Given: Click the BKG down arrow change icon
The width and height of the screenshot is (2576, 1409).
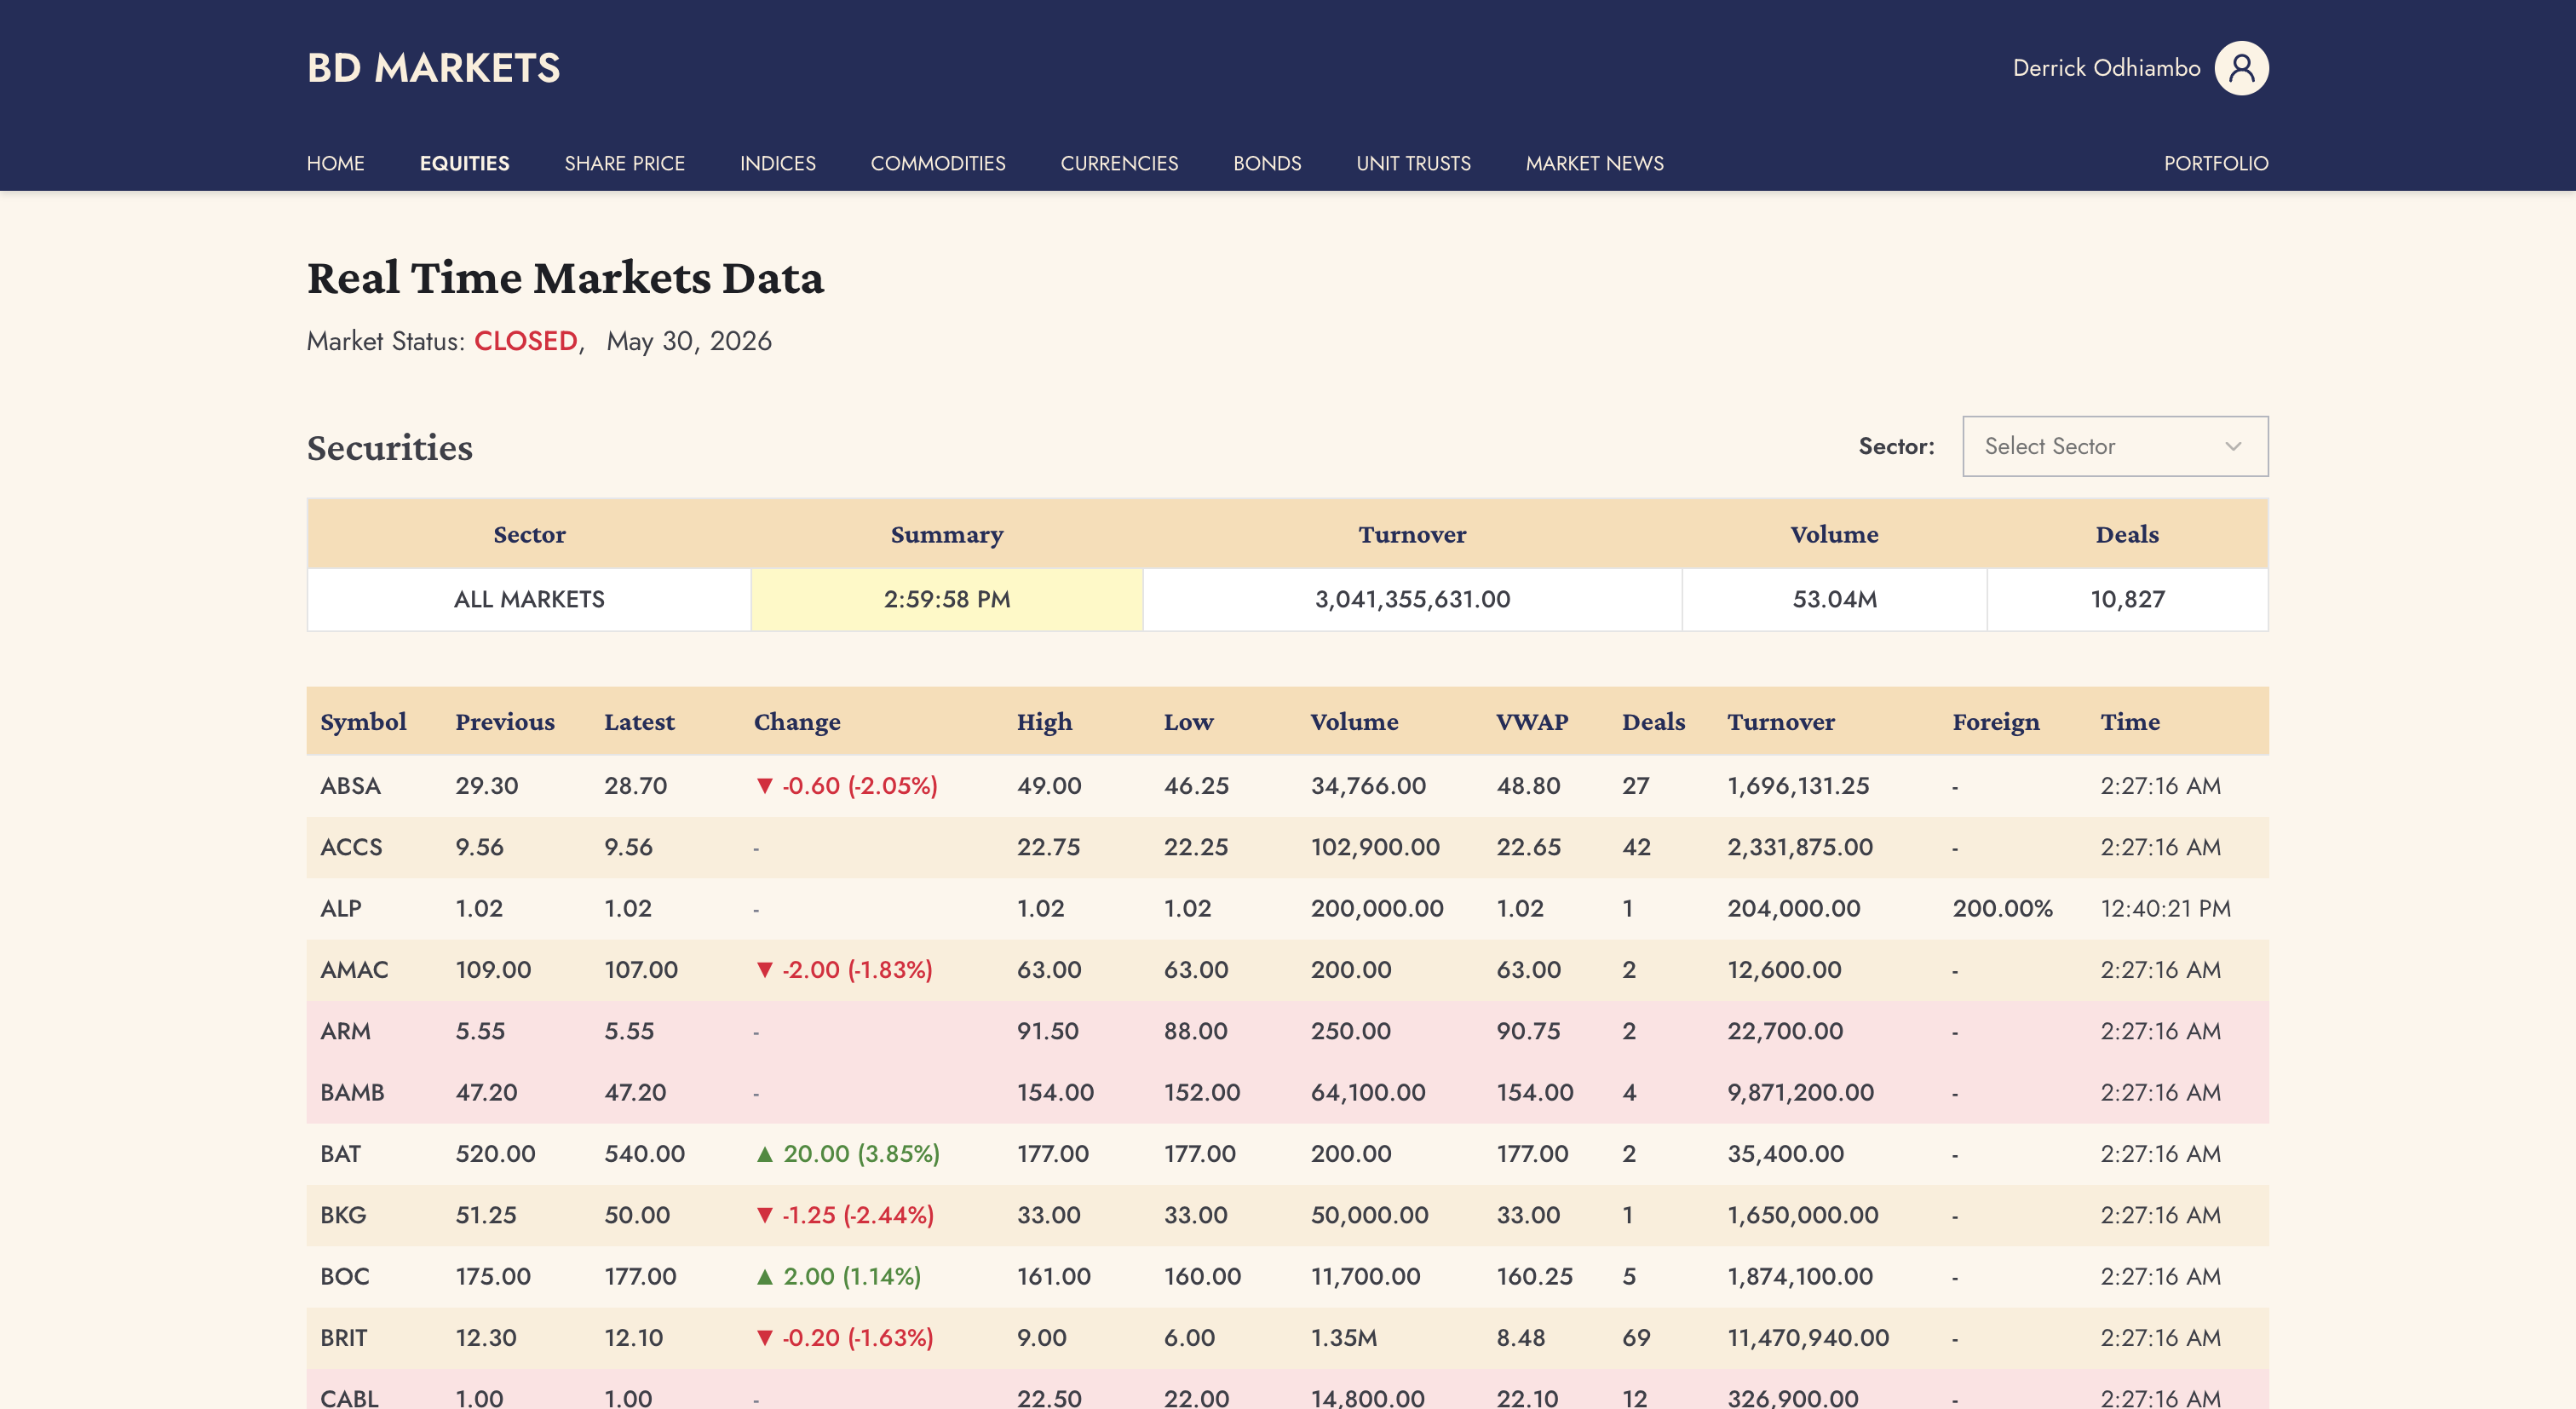Looking at the screenshot, I should tap(764, 1215).
